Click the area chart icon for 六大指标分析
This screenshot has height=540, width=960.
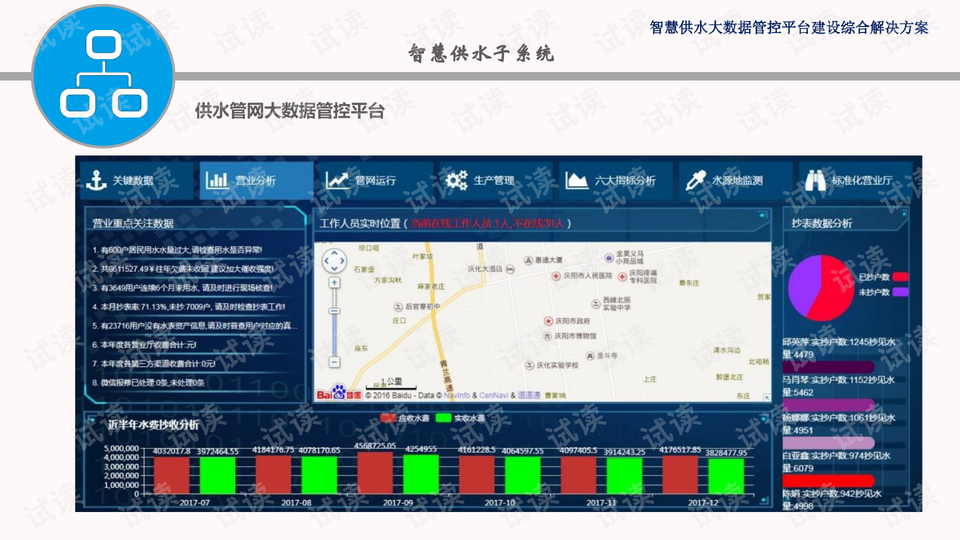[x=576, y=180]
